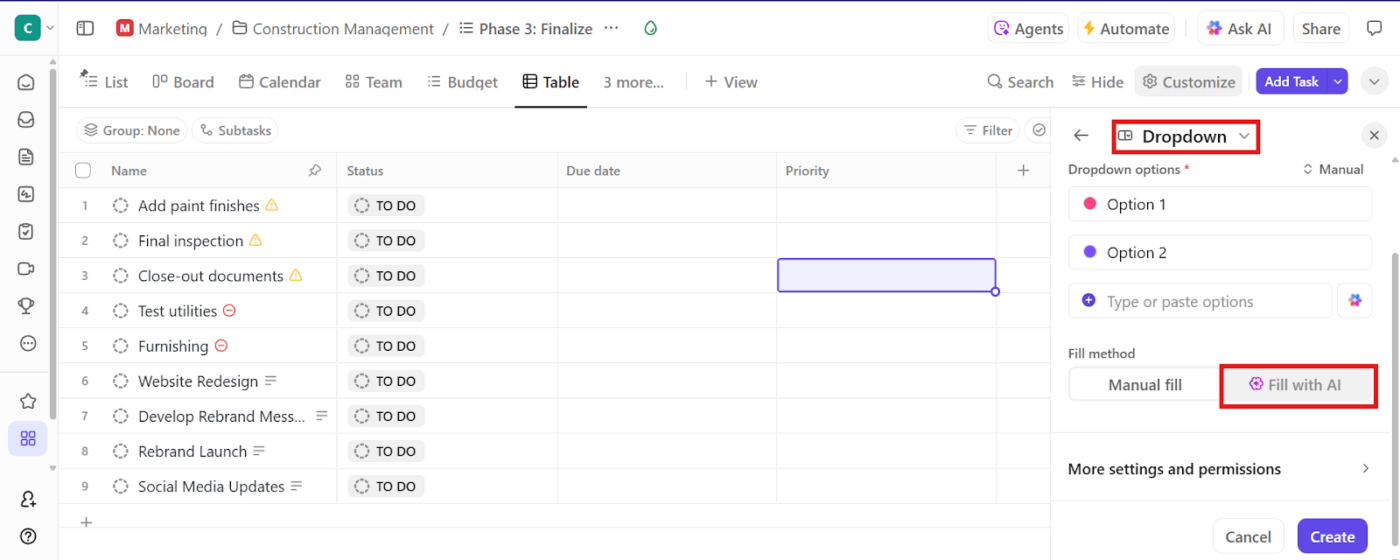This screenshot has width=1400, height=560.
Task: Select Manual fill method
Action: (x=1145, y=385)
